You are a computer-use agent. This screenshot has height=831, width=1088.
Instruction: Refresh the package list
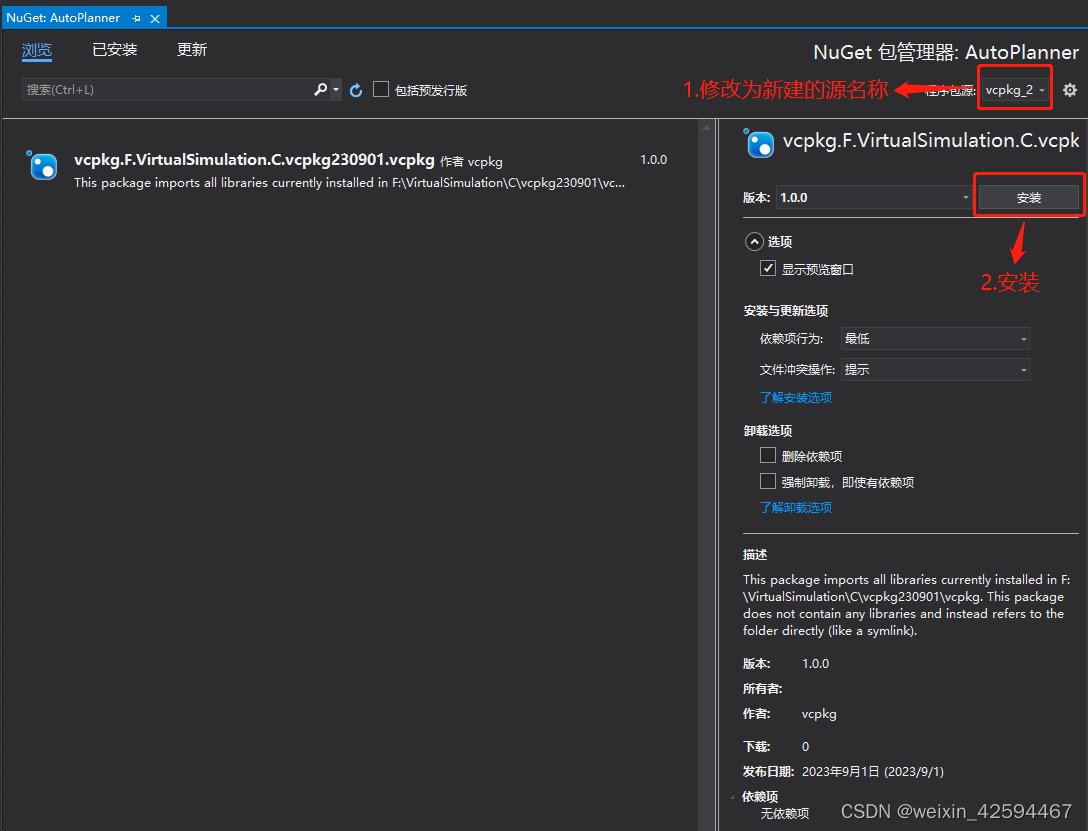click(x=356, y=89)
